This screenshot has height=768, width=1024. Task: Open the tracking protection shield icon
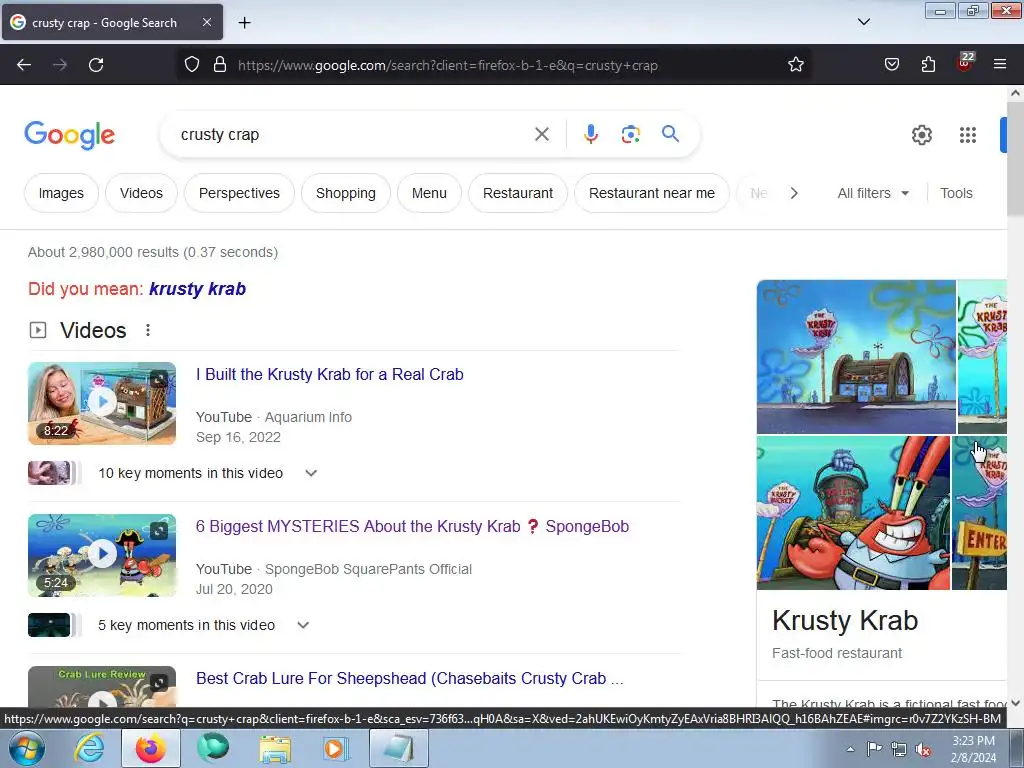click(191, 65)
